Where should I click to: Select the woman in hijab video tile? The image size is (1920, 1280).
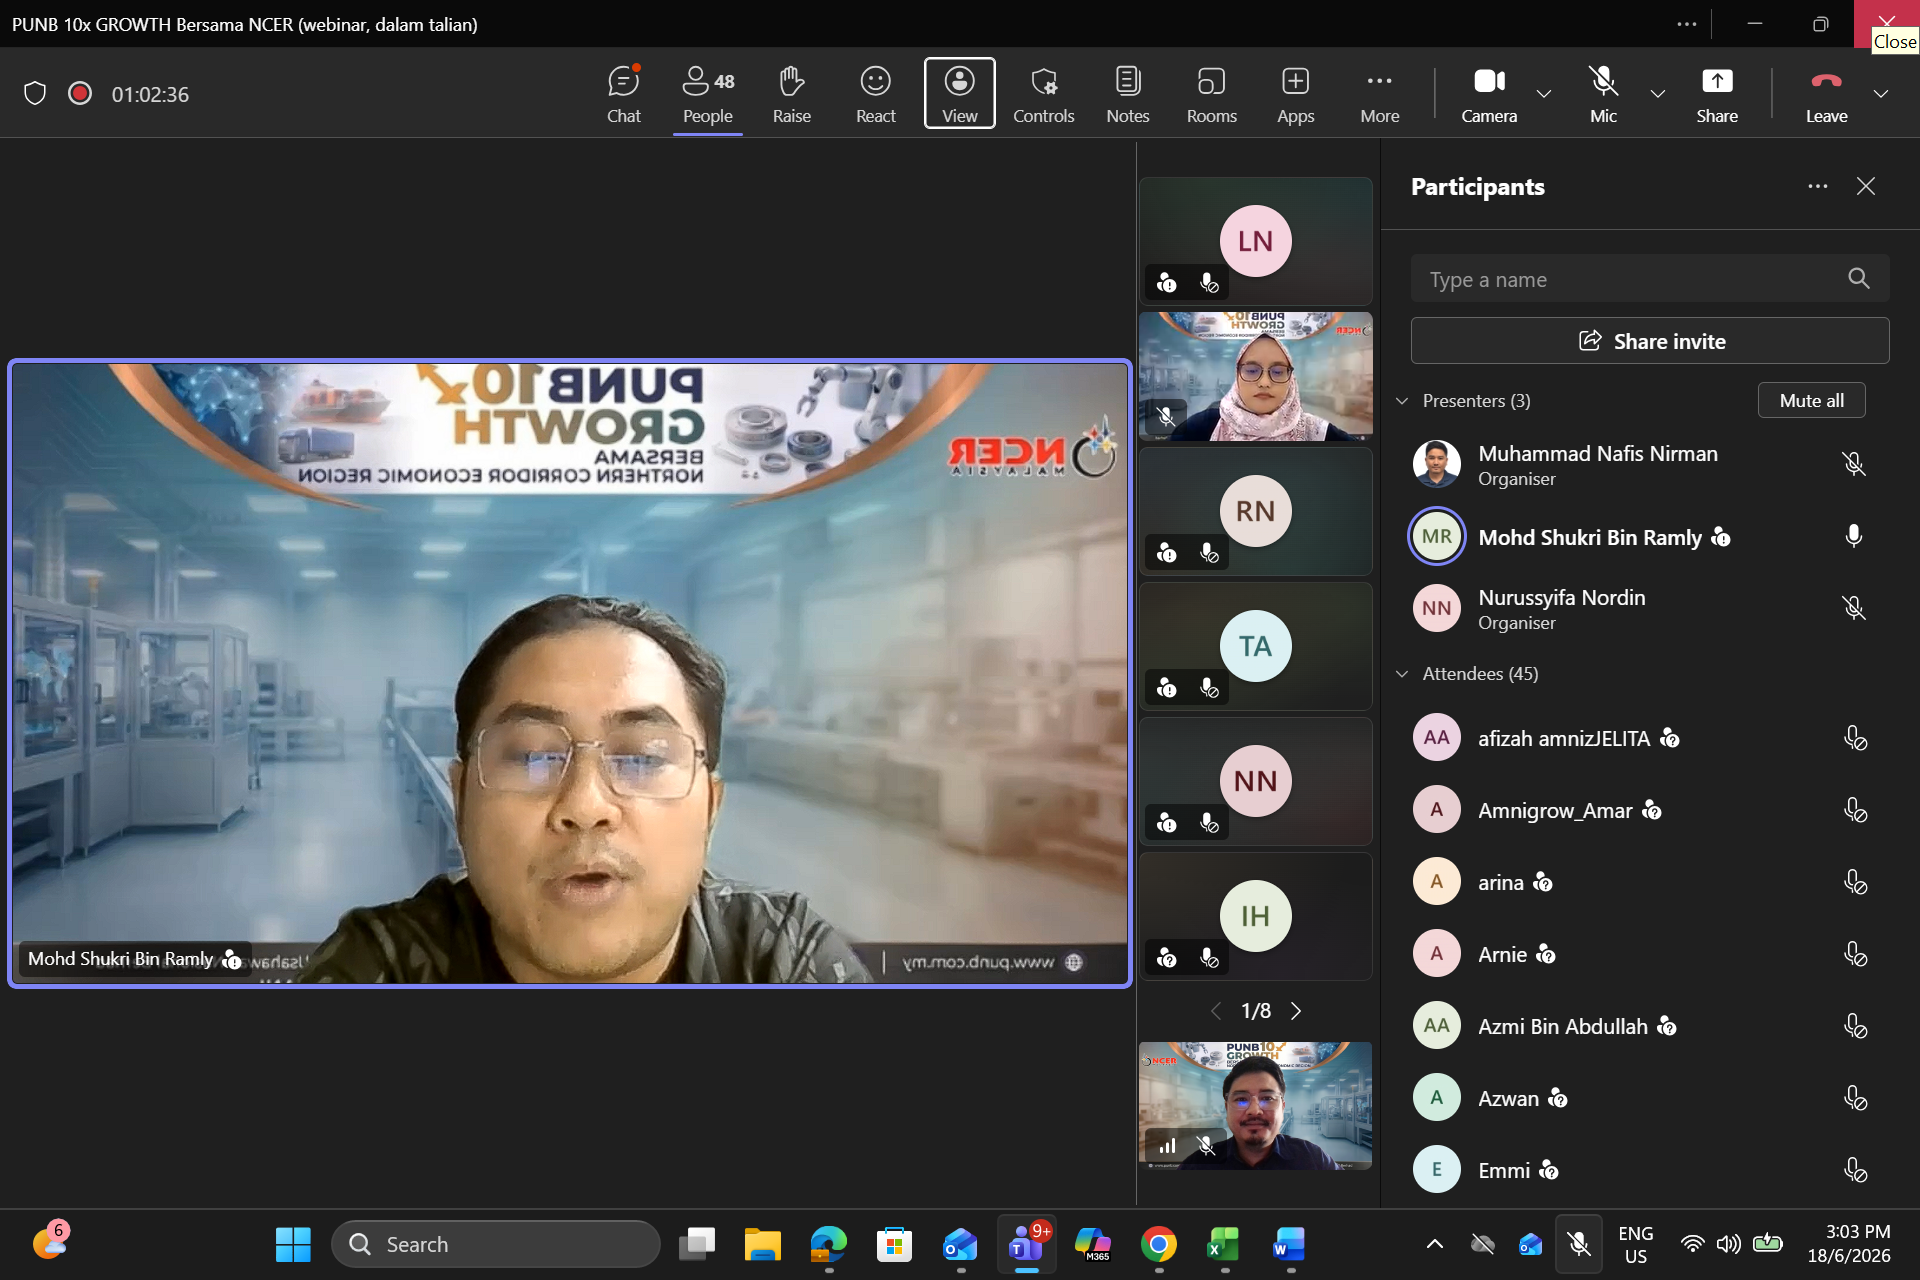coord(1255,376)
